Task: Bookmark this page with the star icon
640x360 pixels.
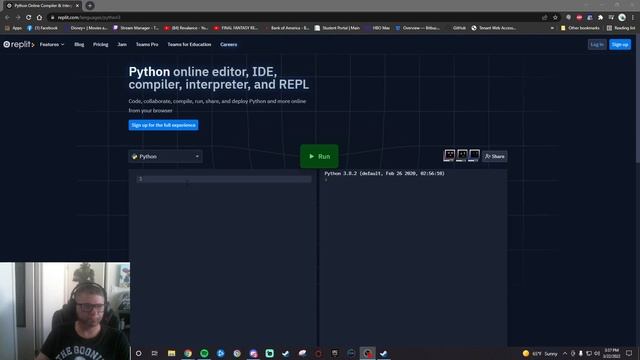Action: [555, 18]
